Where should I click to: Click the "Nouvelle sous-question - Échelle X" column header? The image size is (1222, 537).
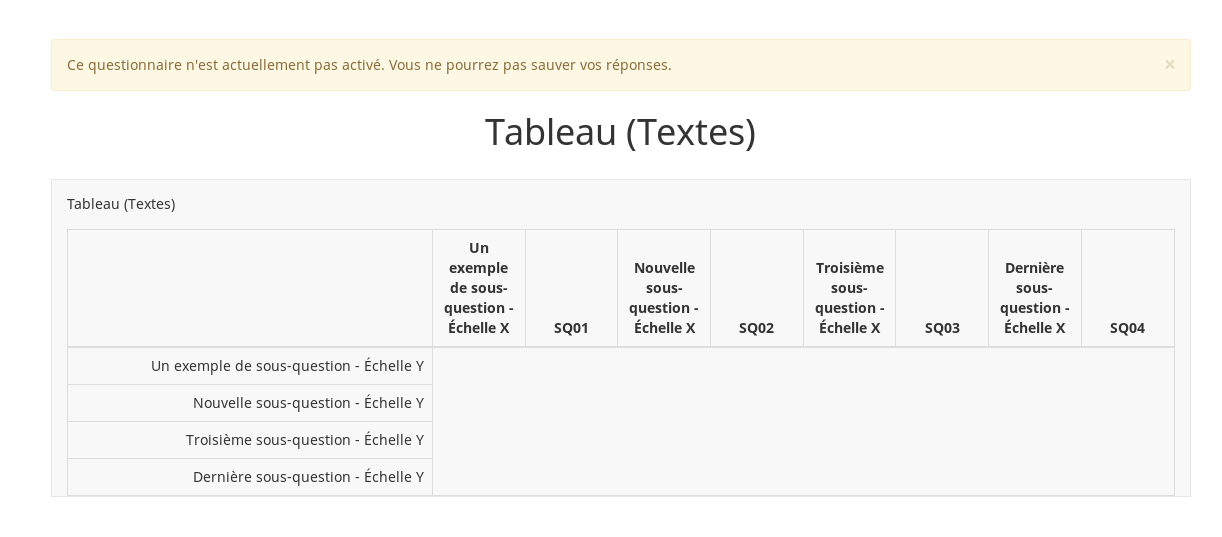[664, 298]
